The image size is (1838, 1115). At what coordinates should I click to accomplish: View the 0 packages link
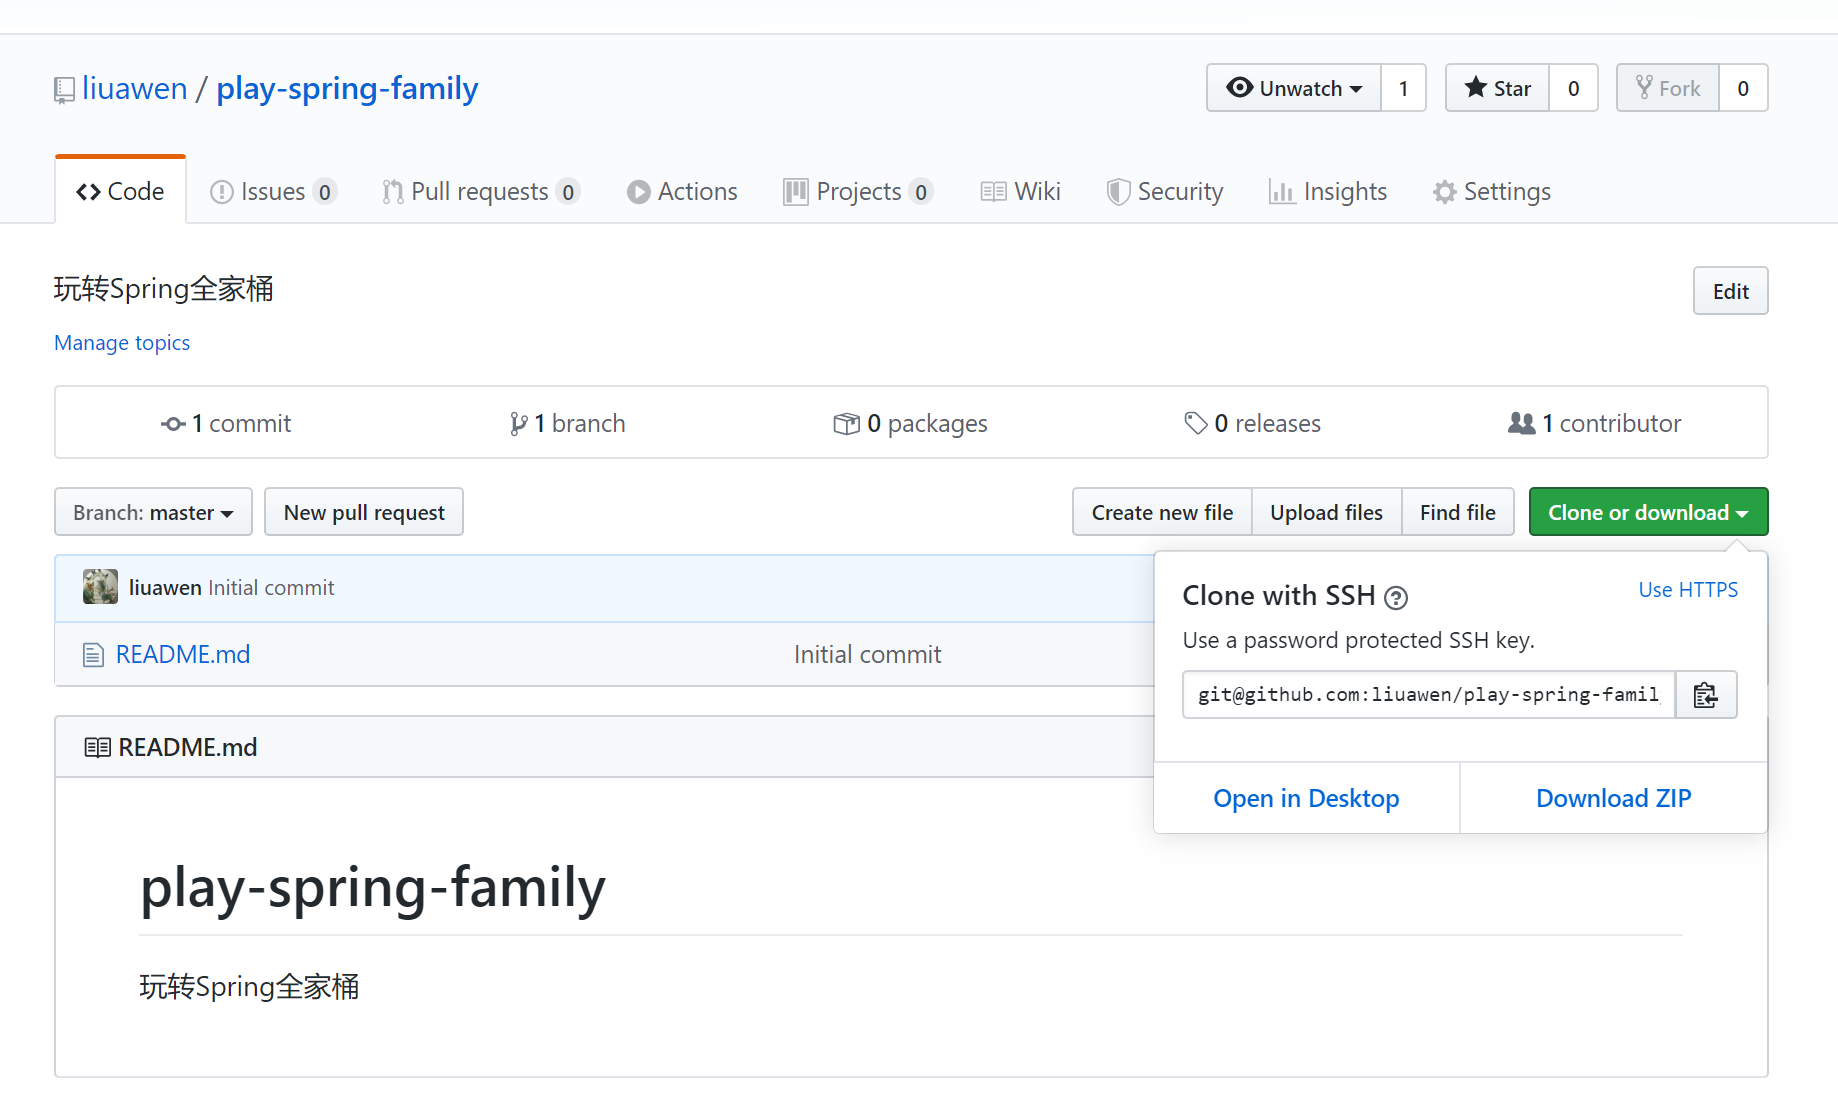pyautogui.click(x=911, y=423)
